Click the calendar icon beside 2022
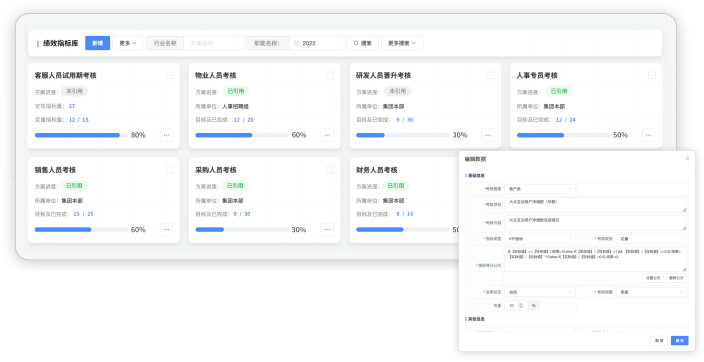Viewport: 704px width, 362px height. 297,43
